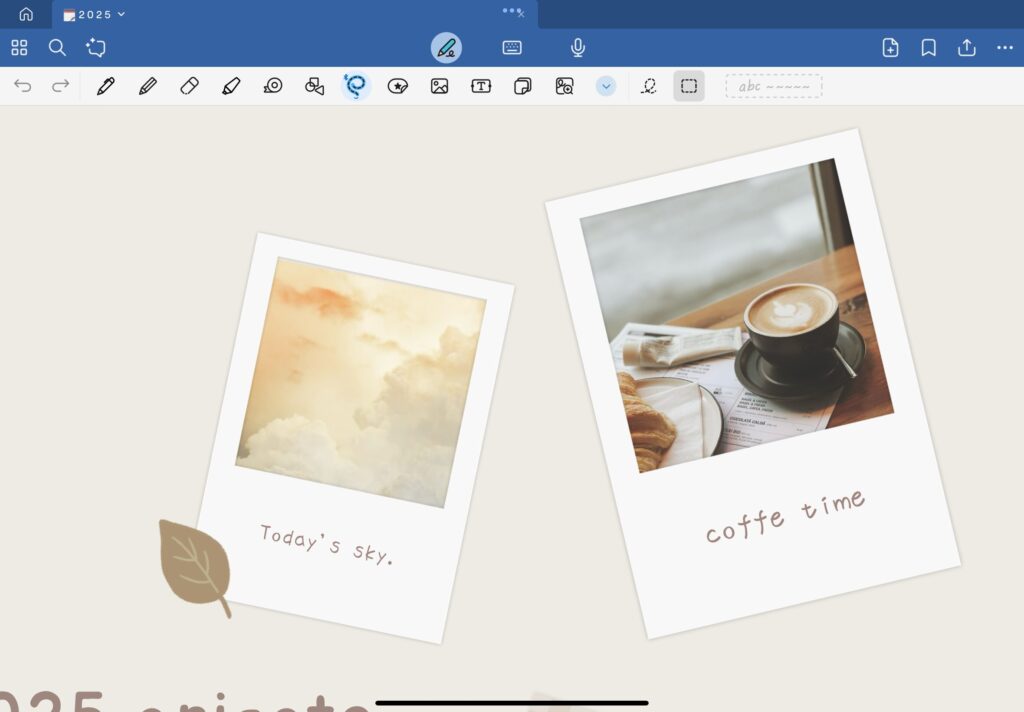Select the coffee cup photo
The width and height of the screenshot is (1024, 712).
click(x=737, y=316)
